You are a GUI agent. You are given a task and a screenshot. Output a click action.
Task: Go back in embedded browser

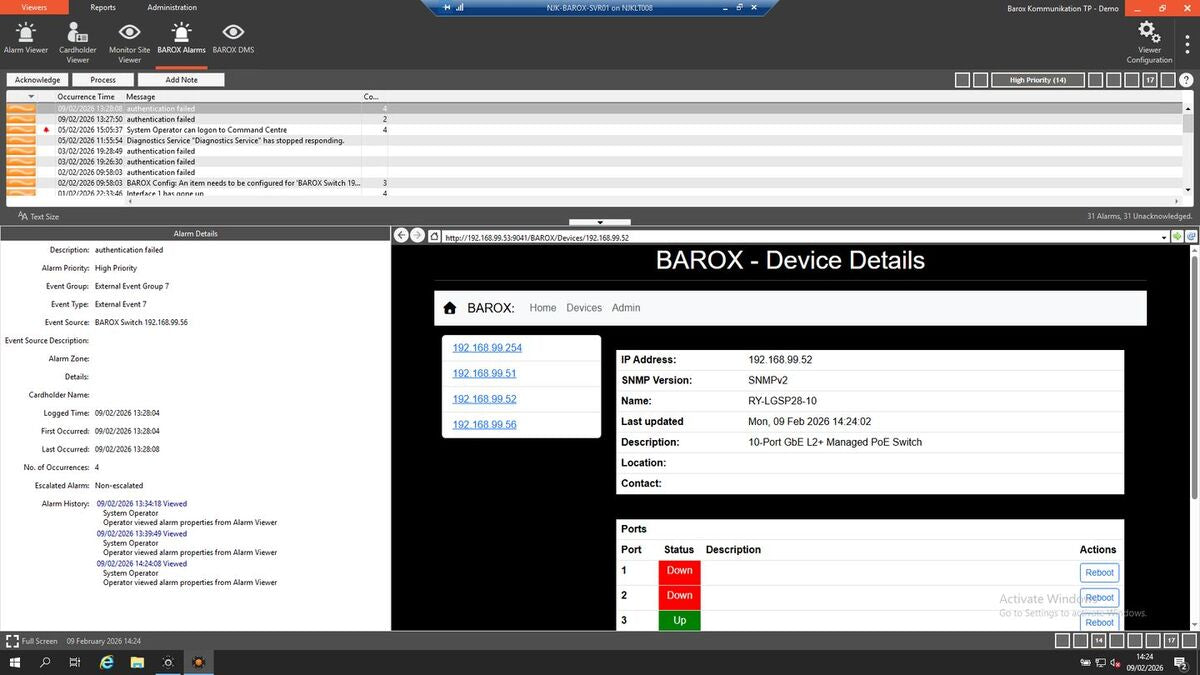coord(401,236)
